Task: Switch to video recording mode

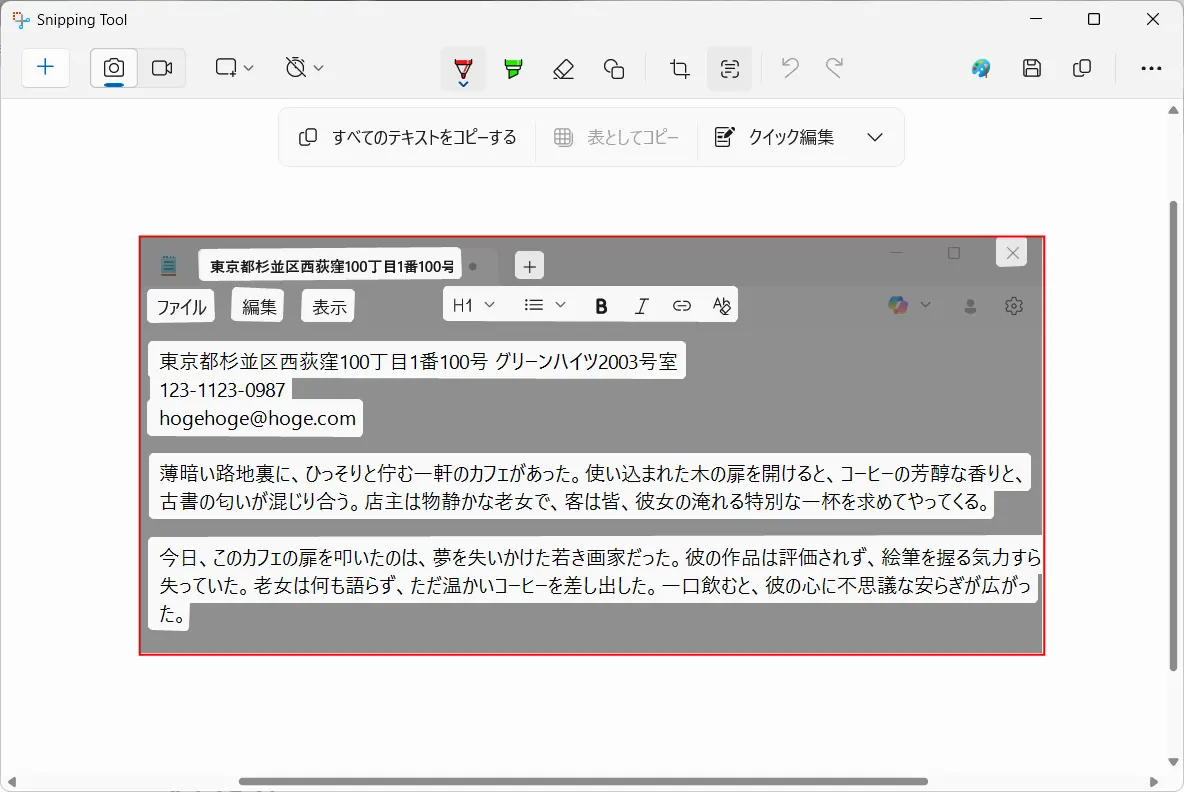Action: tap(162, 68)
